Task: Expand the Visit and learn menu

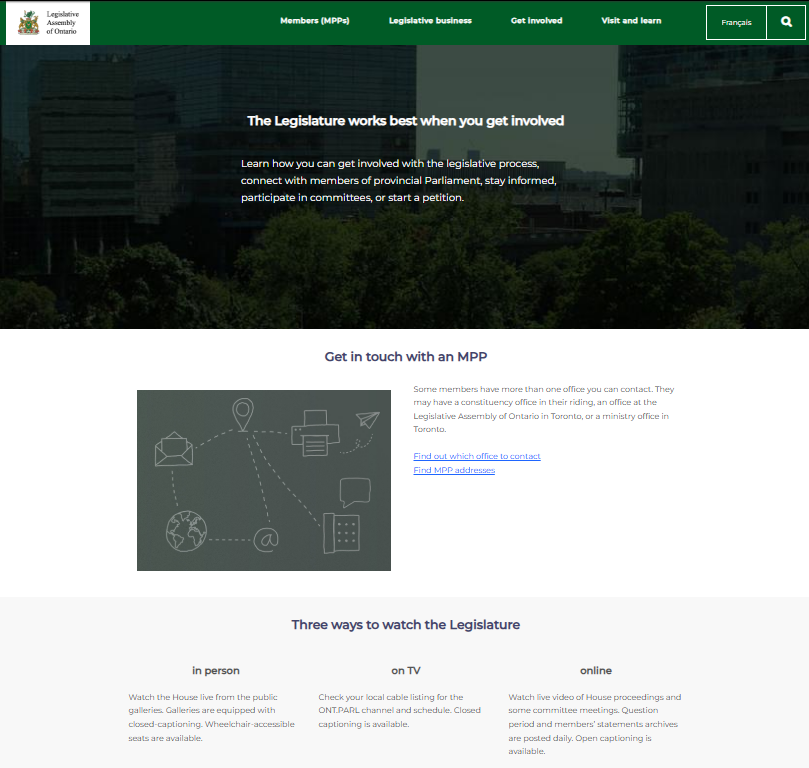Action: (631, 21)
